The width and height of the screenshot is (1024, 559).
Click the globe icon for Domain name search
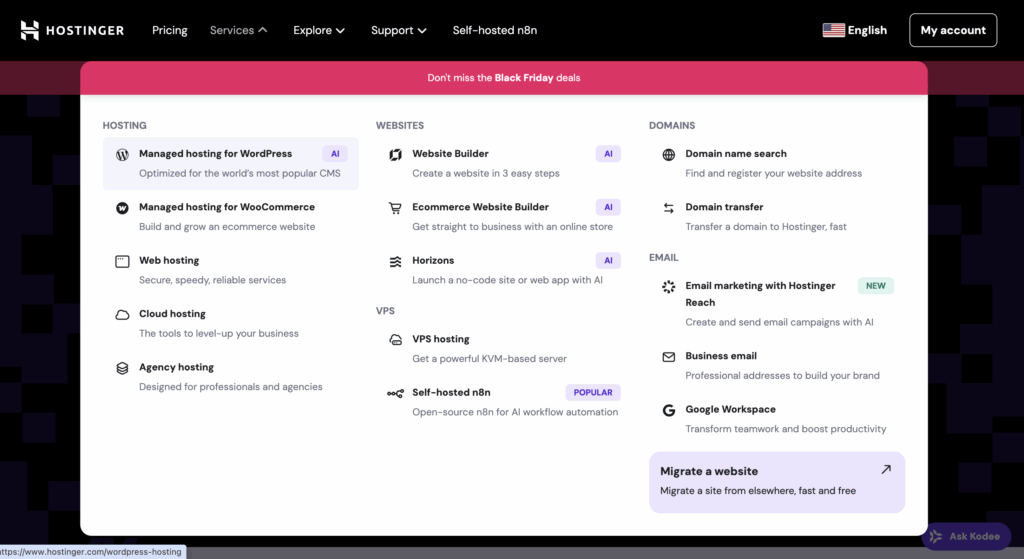click(668, 155)
